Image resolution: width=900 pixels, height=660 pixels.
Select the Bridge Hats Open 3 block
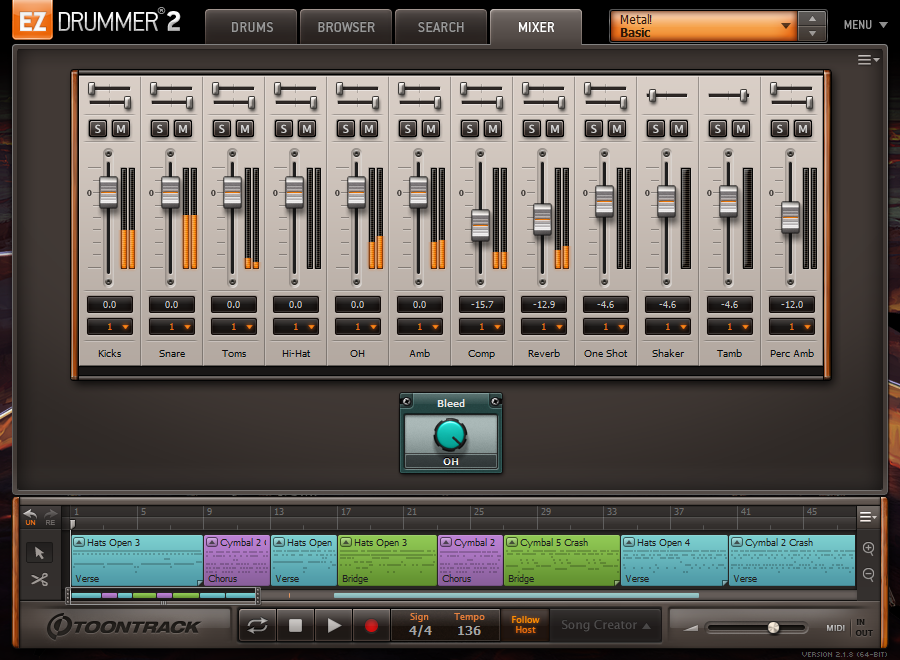387,561
